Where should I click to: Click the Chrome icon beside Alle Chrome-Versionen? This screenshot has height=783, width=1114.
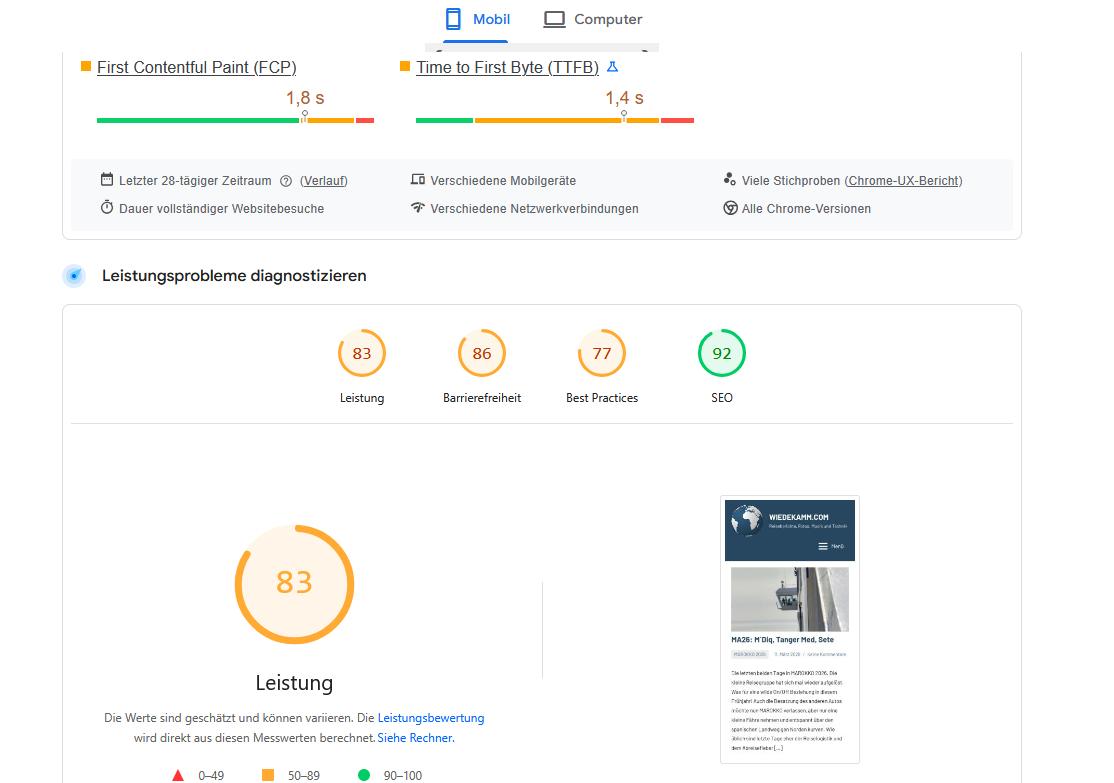pos(730,208)
